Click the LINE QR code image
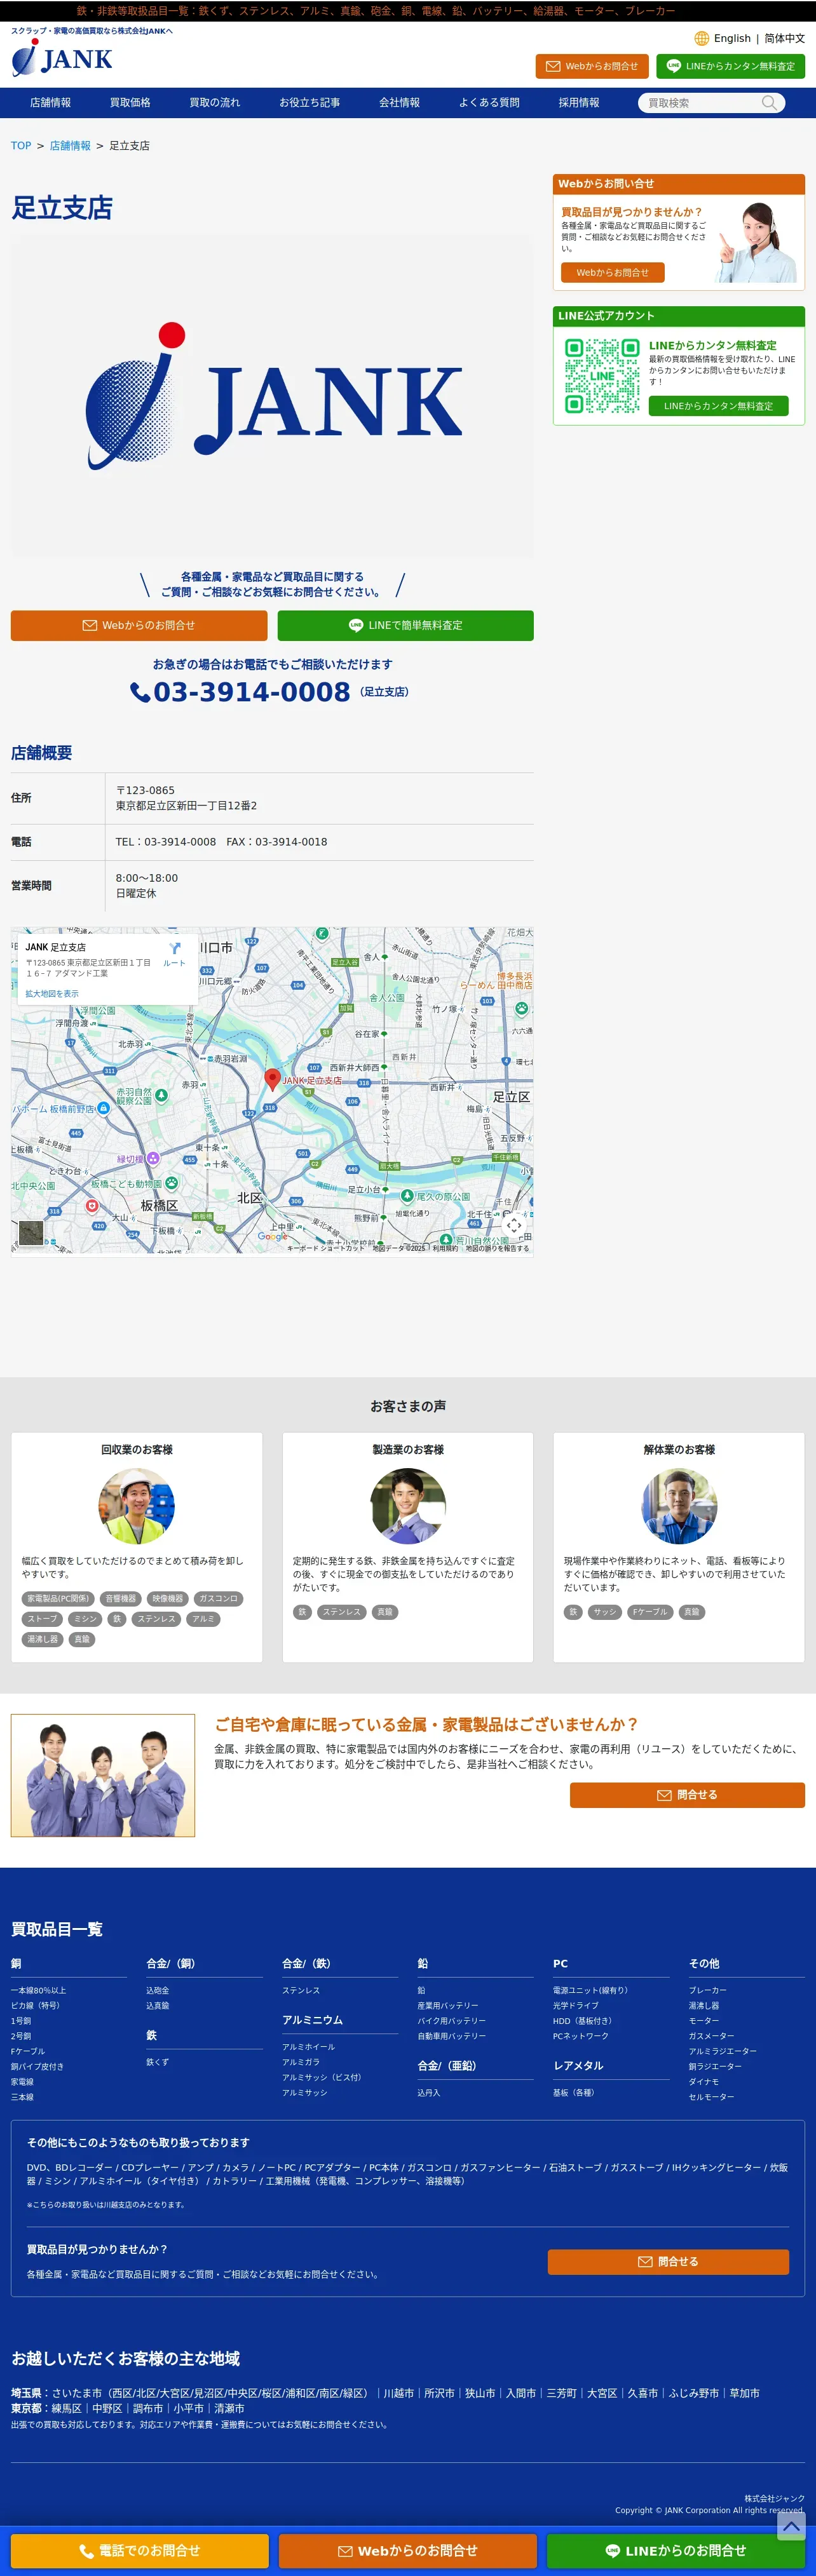Viewport: 816px width, 2576px height. pyautogui.click(x=602, y=376)
